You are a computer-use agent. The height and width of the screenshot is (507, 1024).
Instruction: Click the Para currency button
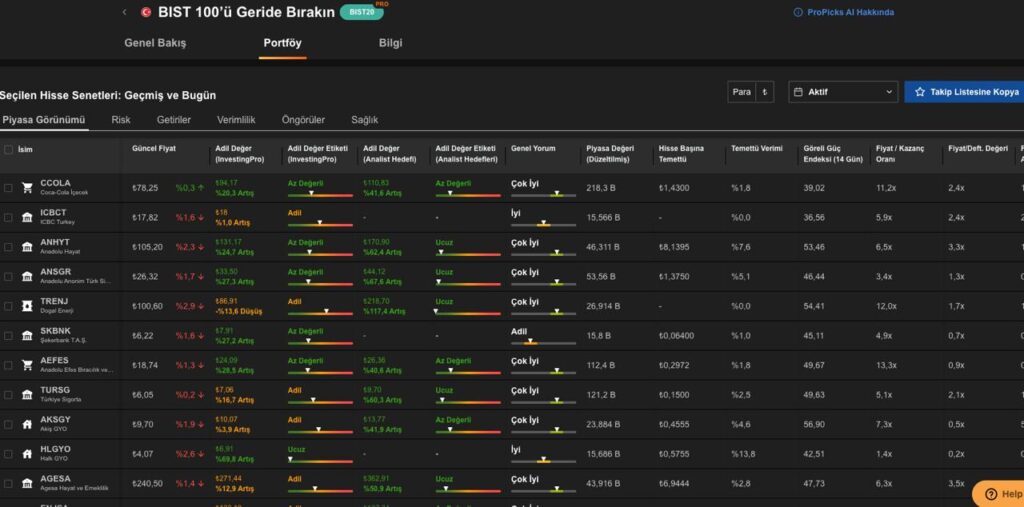[741, 92]
